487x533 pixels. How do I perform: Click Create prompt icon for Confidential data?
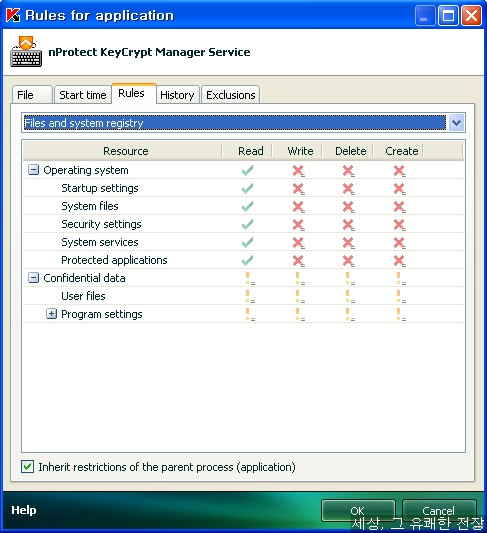(x=401, y=278)
